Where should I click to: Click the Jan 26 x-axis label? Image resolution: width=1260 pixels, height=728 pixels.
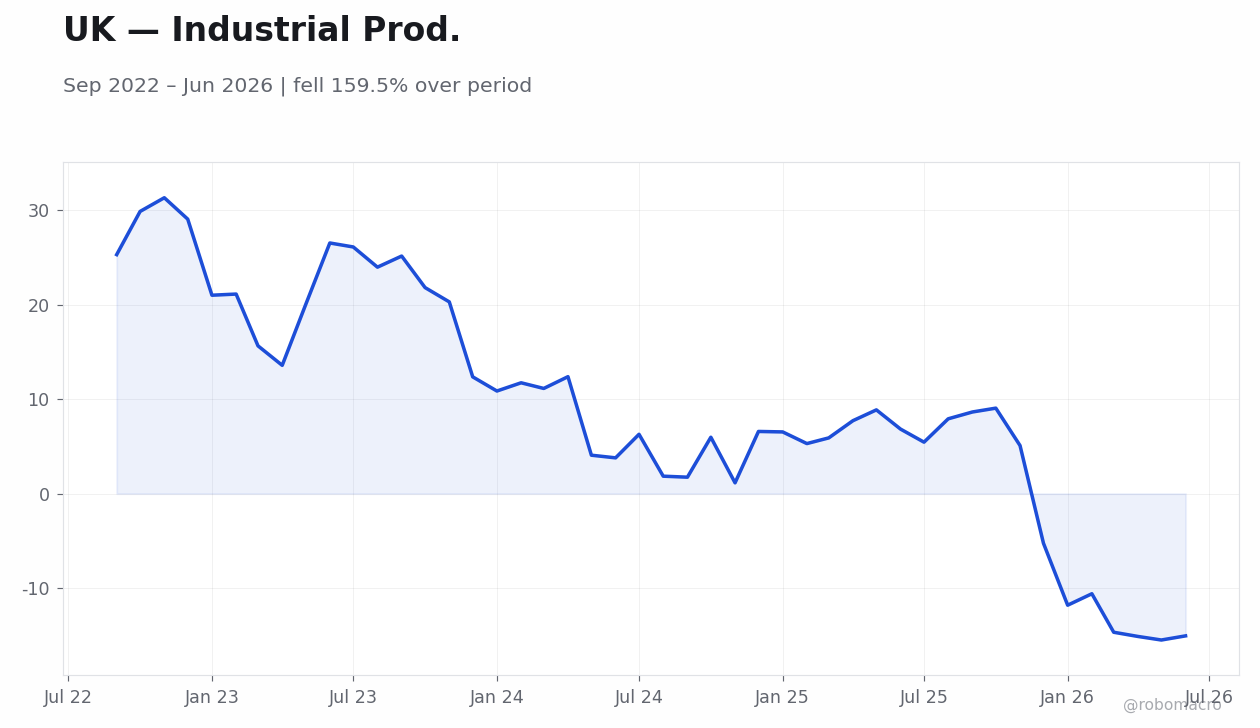pyautogui.click(x=1067, y=698)
